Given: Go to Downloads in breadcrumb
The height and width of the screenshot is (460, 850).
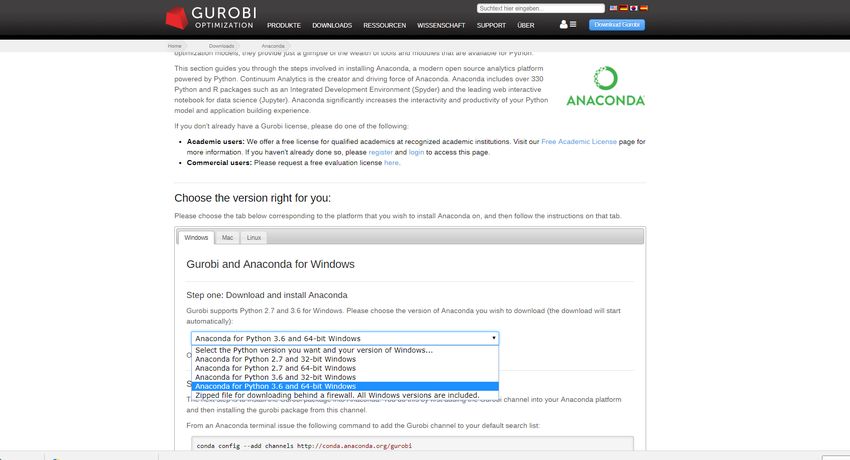Looking at the screenshot, I should click(221, 46).
